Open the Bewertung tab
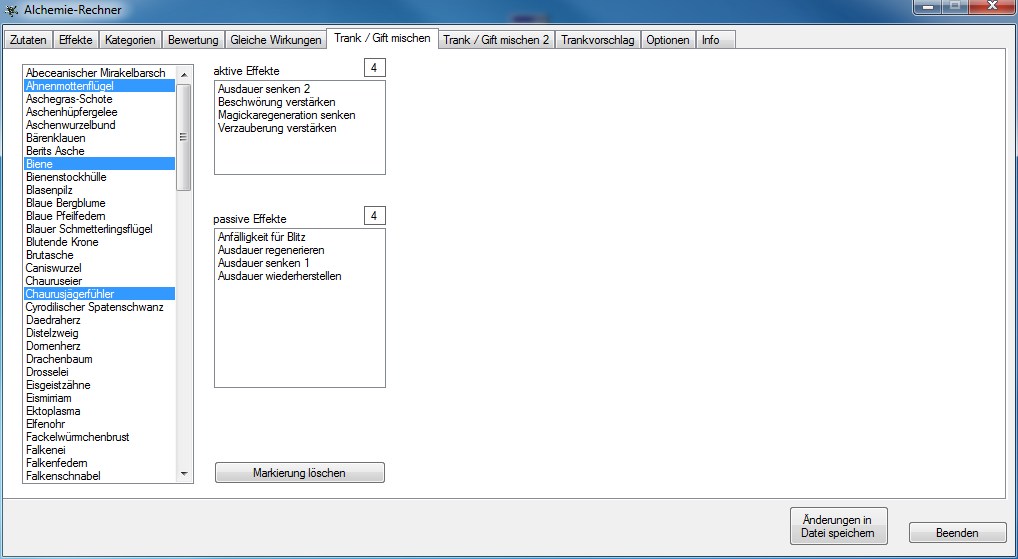Viewport: 1018px width, 559px height. click(x=193, y=40)
